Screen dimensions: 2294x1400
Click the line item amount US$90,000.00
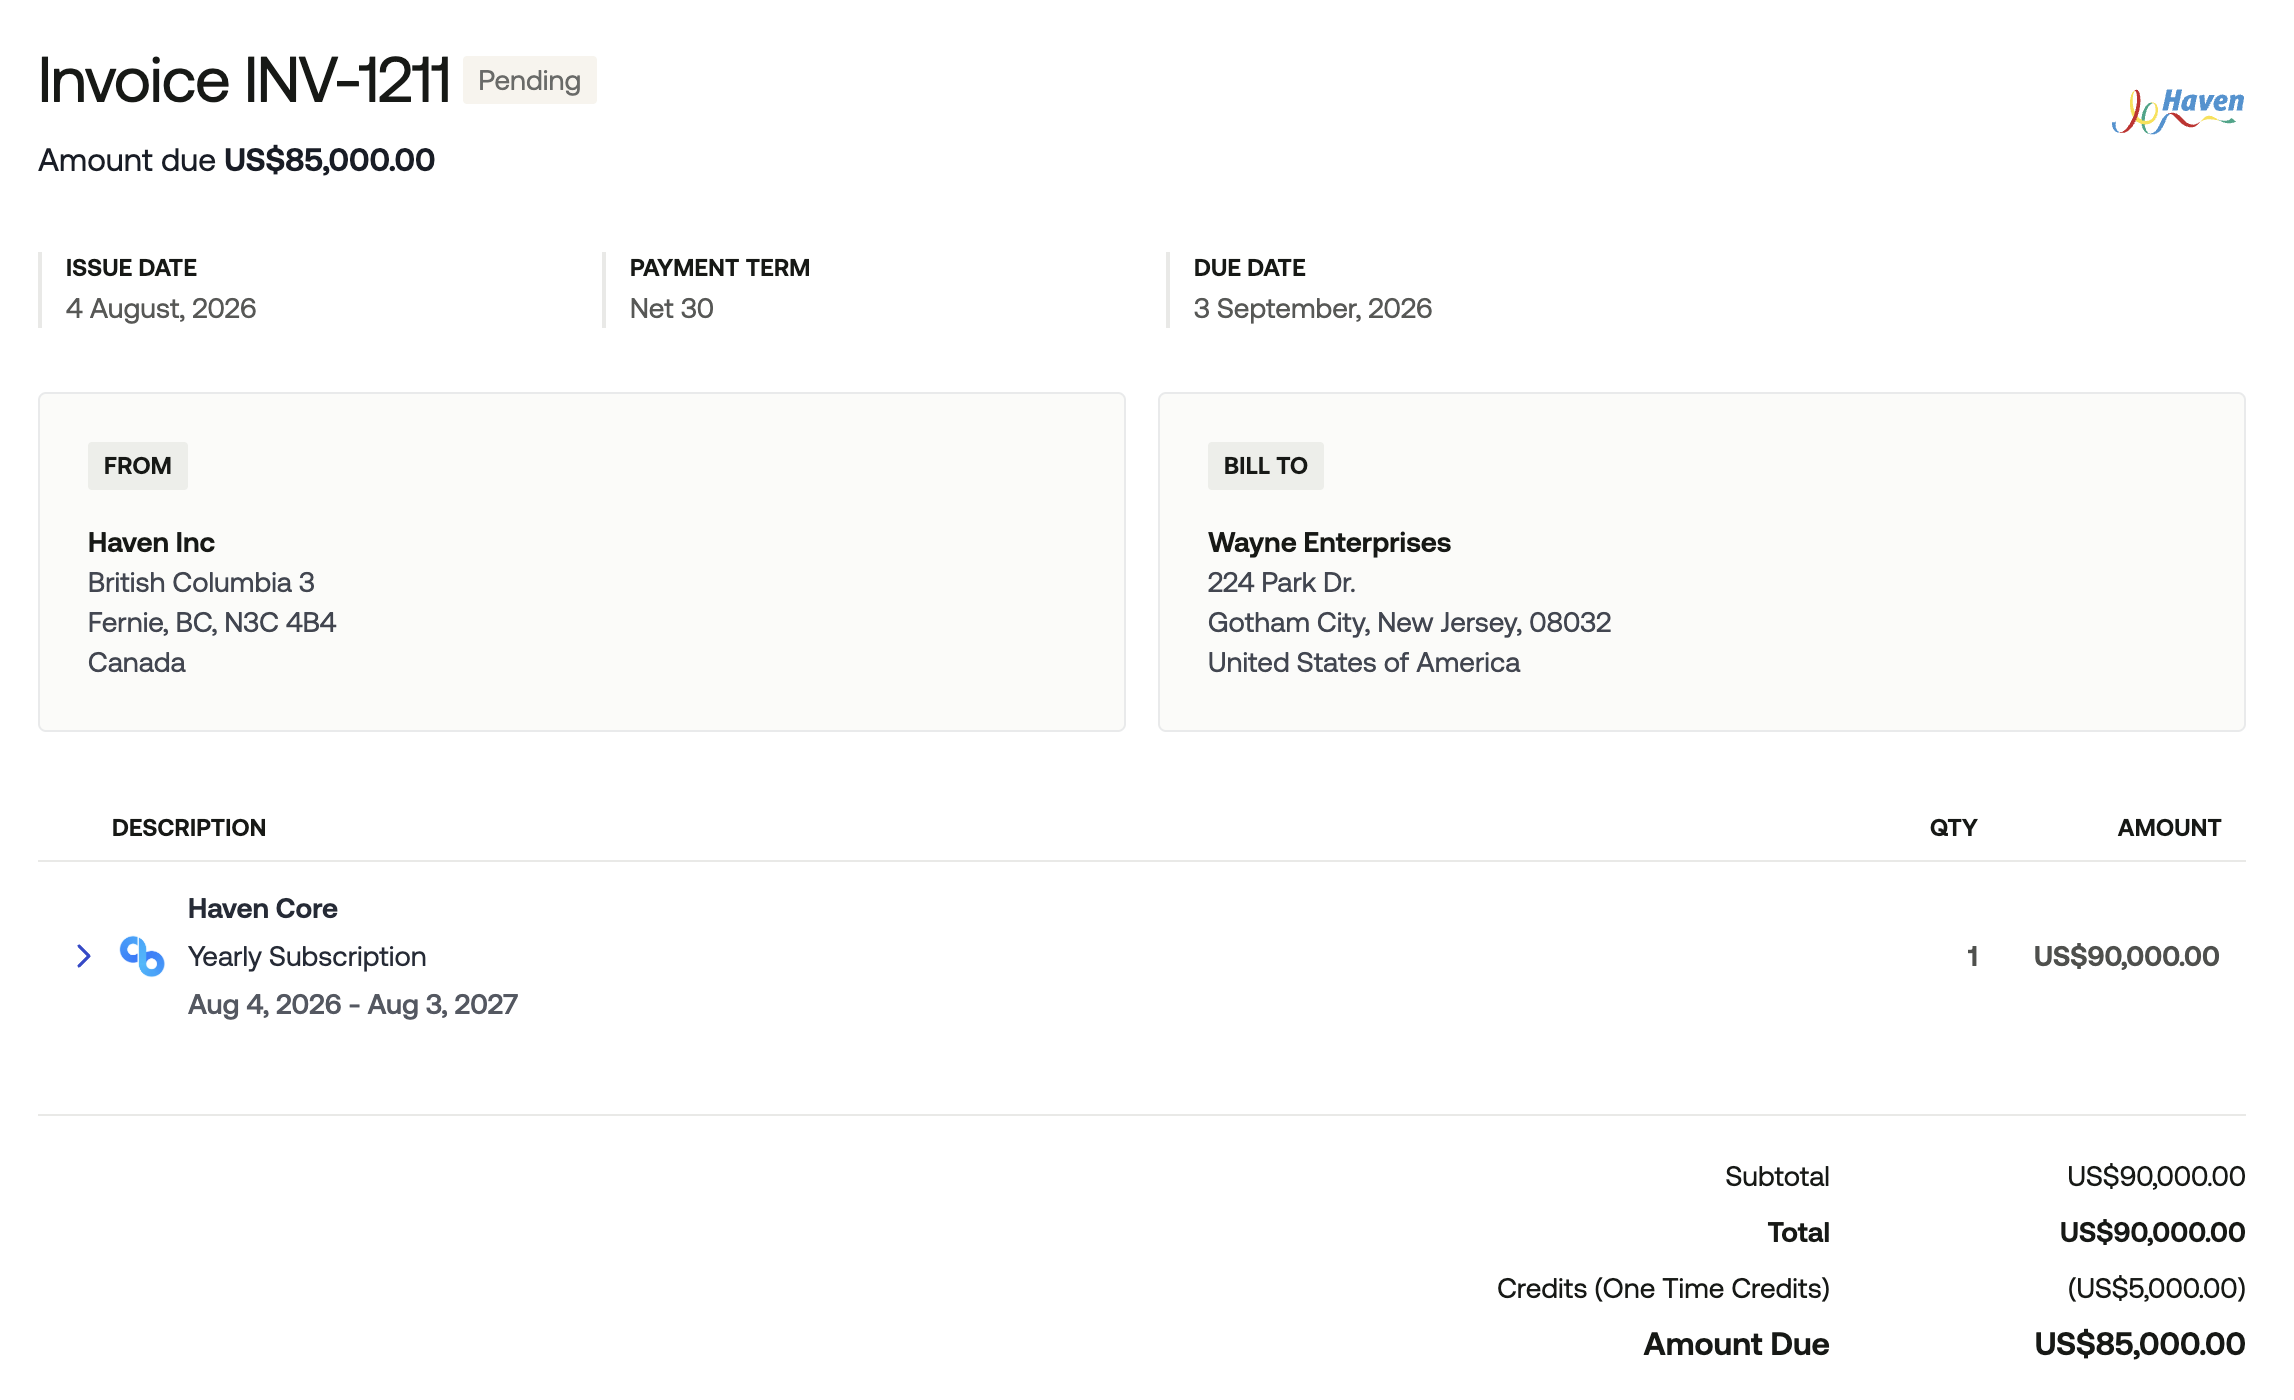[2126, 956]
